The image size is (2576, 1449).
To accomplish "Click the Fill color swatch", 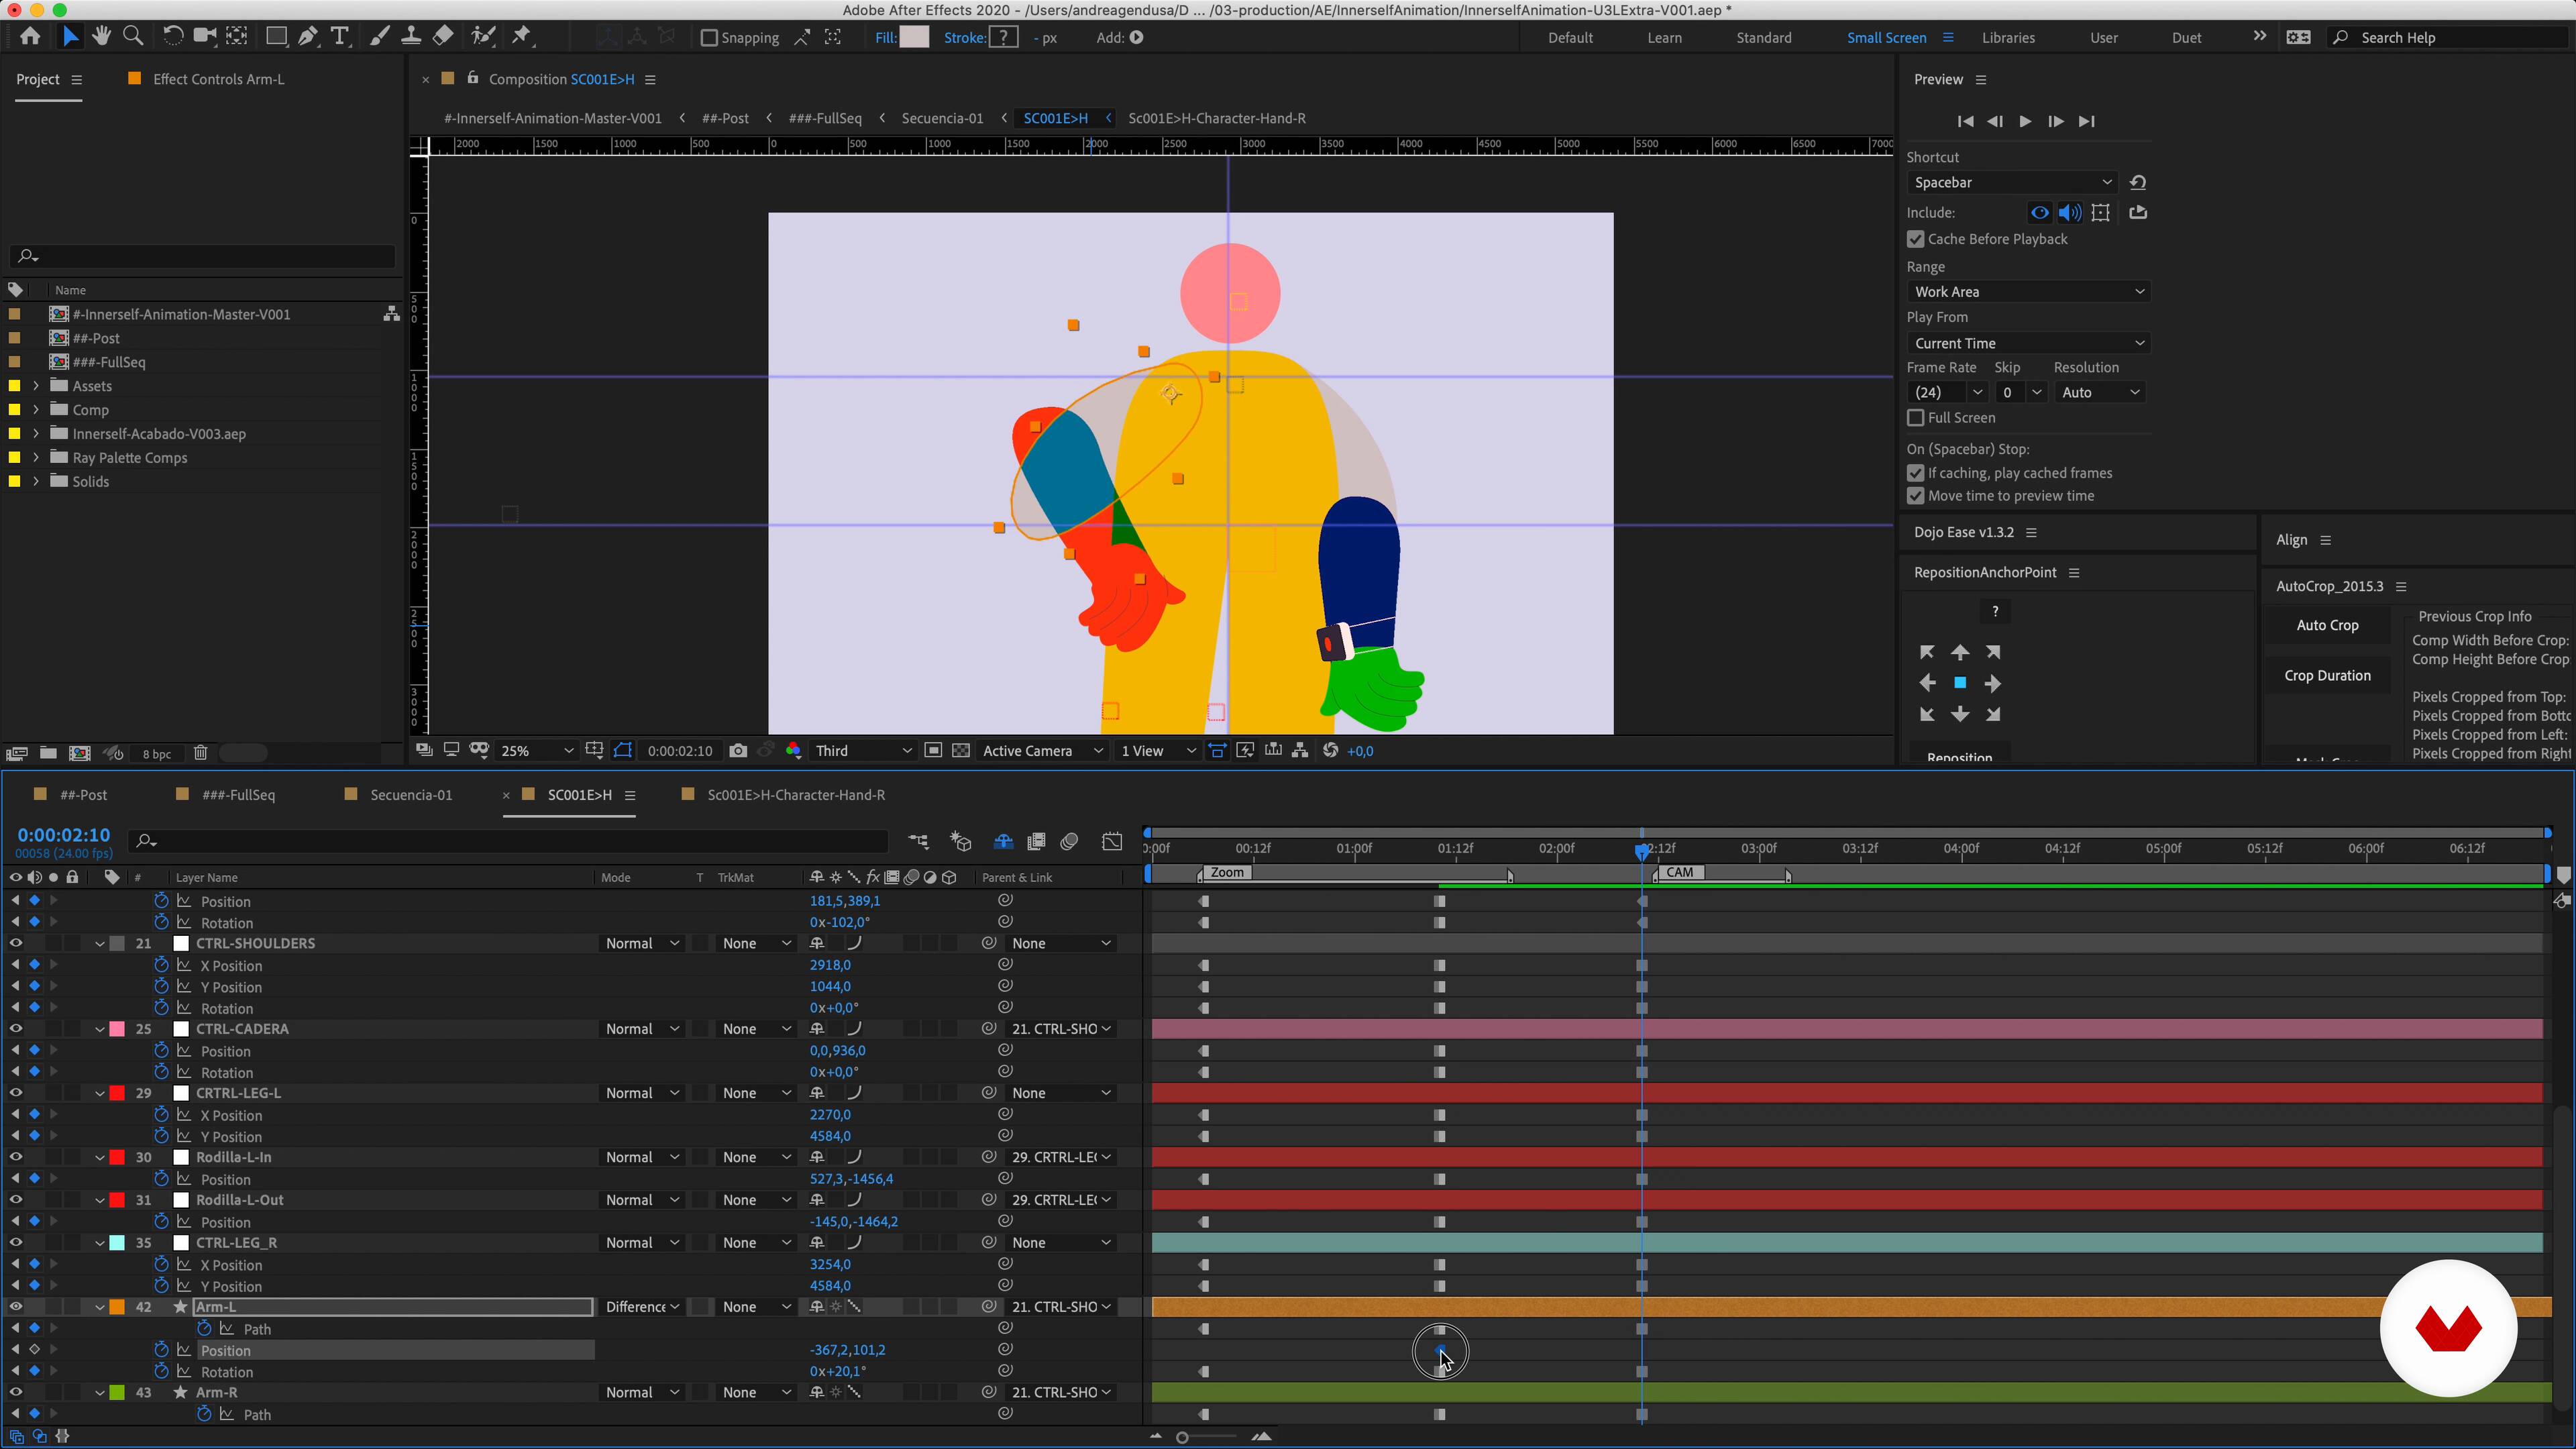I will tap(914, 37).
